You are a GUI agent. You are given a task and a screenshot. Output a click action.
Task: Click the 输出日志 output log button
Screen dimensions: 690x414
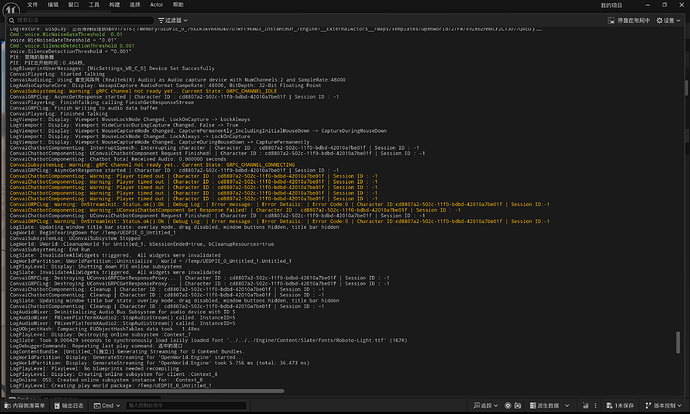coord(69,406)
